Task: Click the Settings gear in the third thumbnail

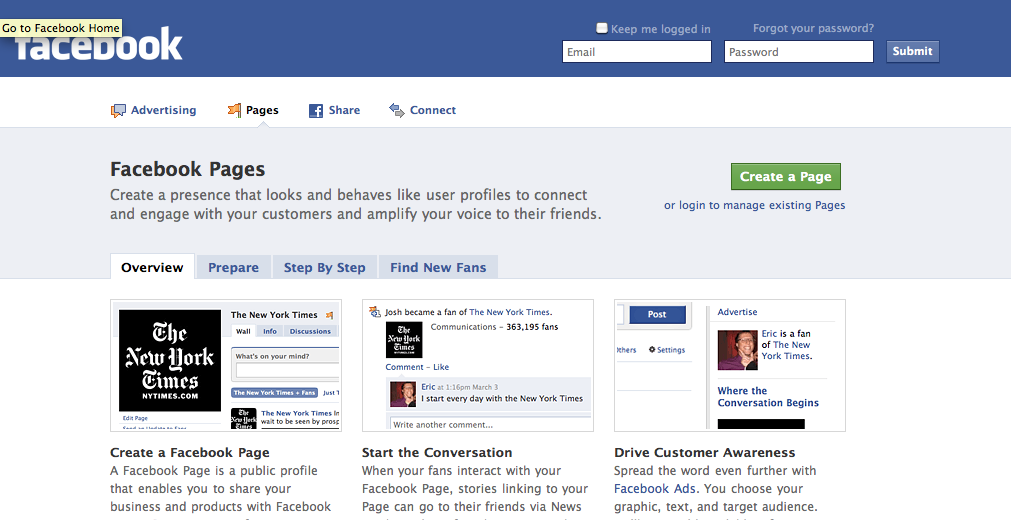Action: tap(652, 350)
